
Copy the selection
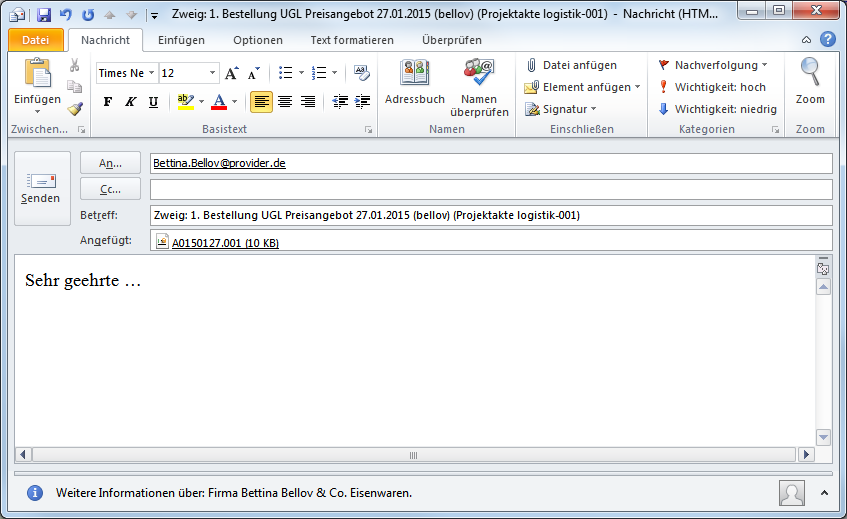click(75, 86)
